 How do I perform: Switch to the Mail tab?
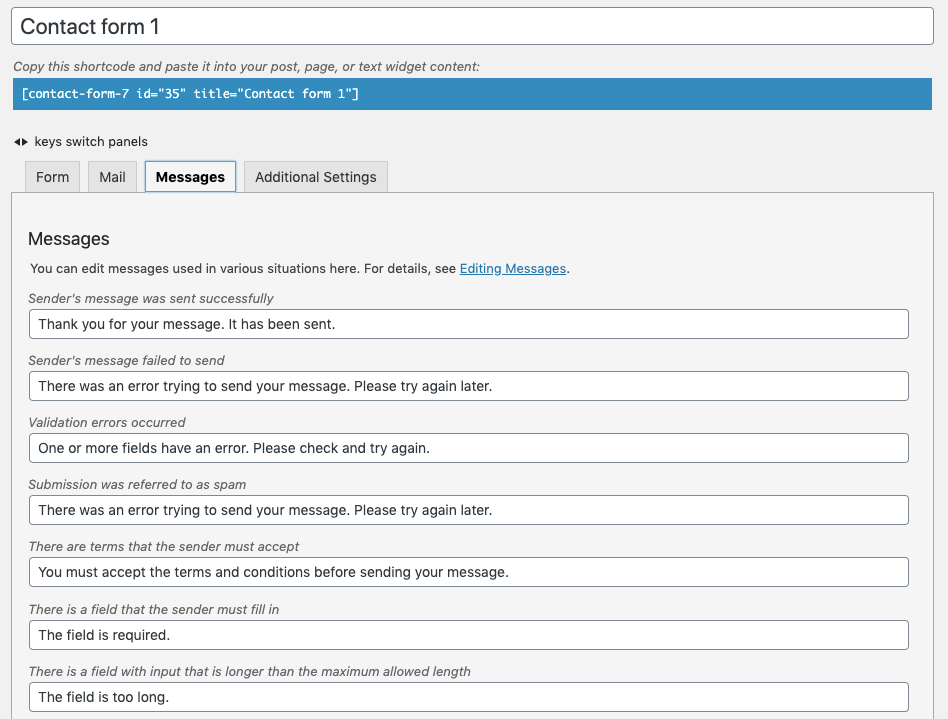coord(112,177)
